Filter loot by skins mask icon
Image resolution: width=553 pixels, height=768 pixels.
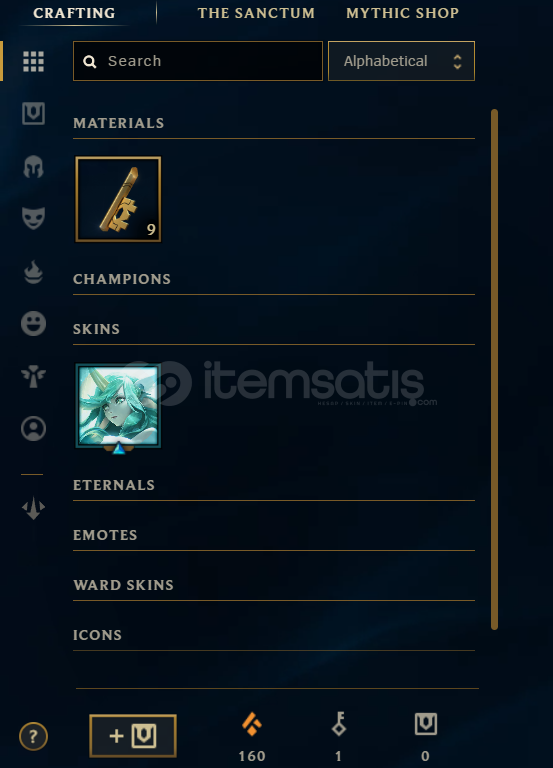click(33, 218)
